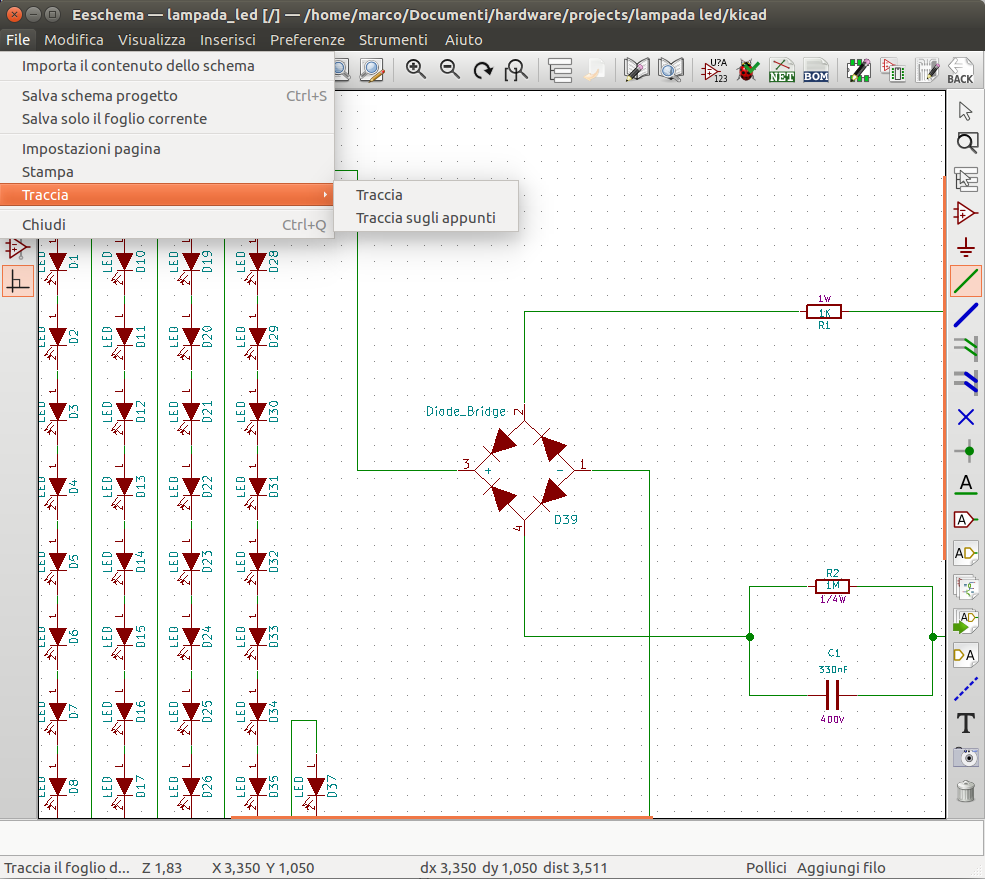Viewport: 985px width, 879px height.
Task: Pick the Place power port tool
Action: tap(966, 247)
